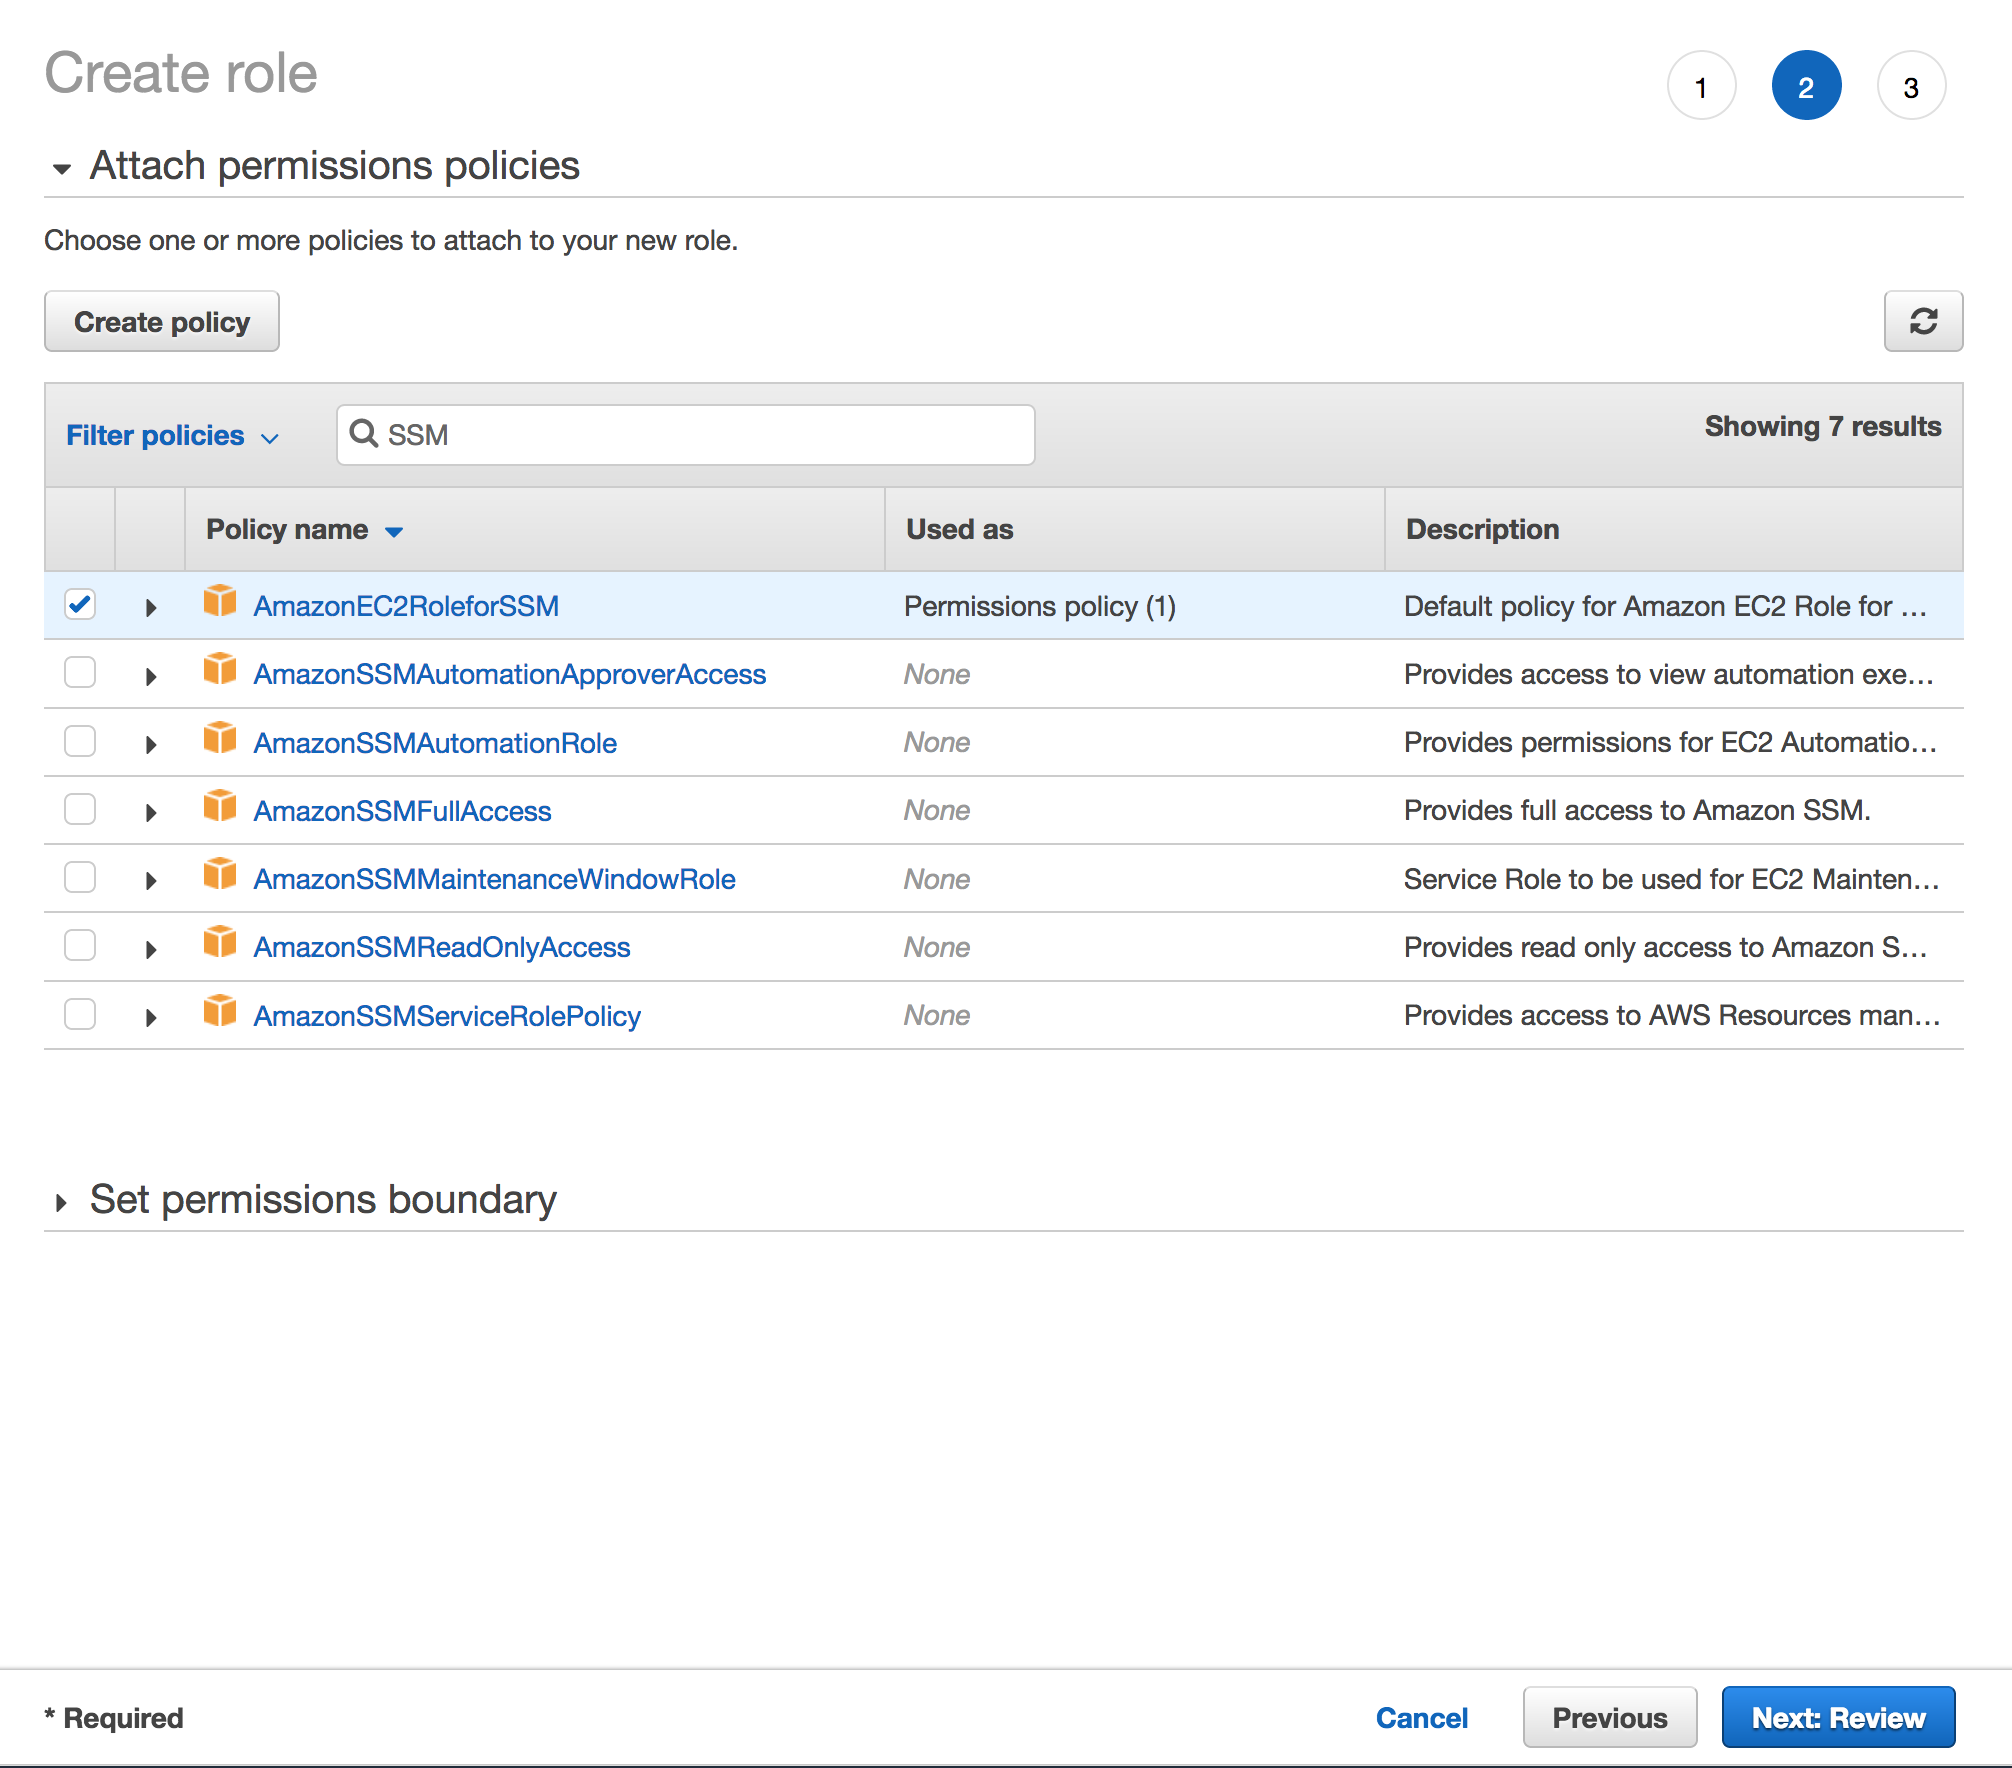Open the AmazonEC2RoleforSSM policy link
Viewport: 2012px width, 1768px height.
[406, 606]
